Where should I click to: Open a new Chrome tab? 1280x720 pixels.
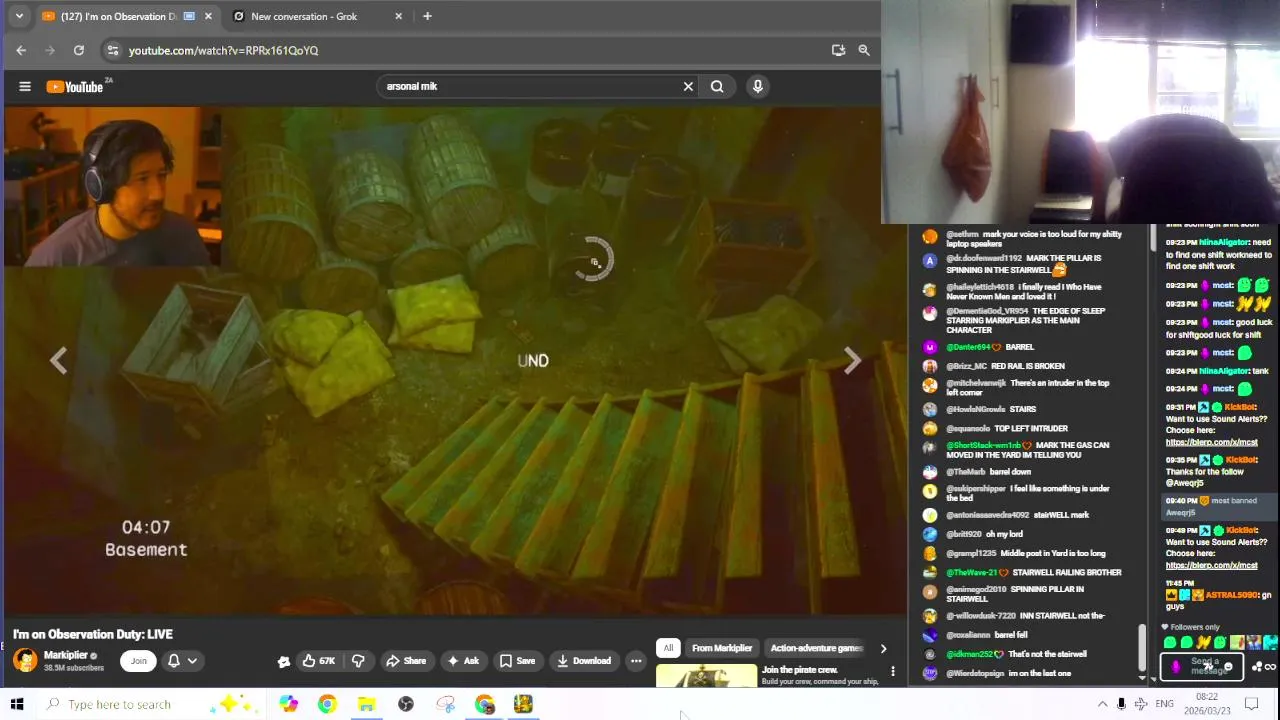(x=427, y=16)
